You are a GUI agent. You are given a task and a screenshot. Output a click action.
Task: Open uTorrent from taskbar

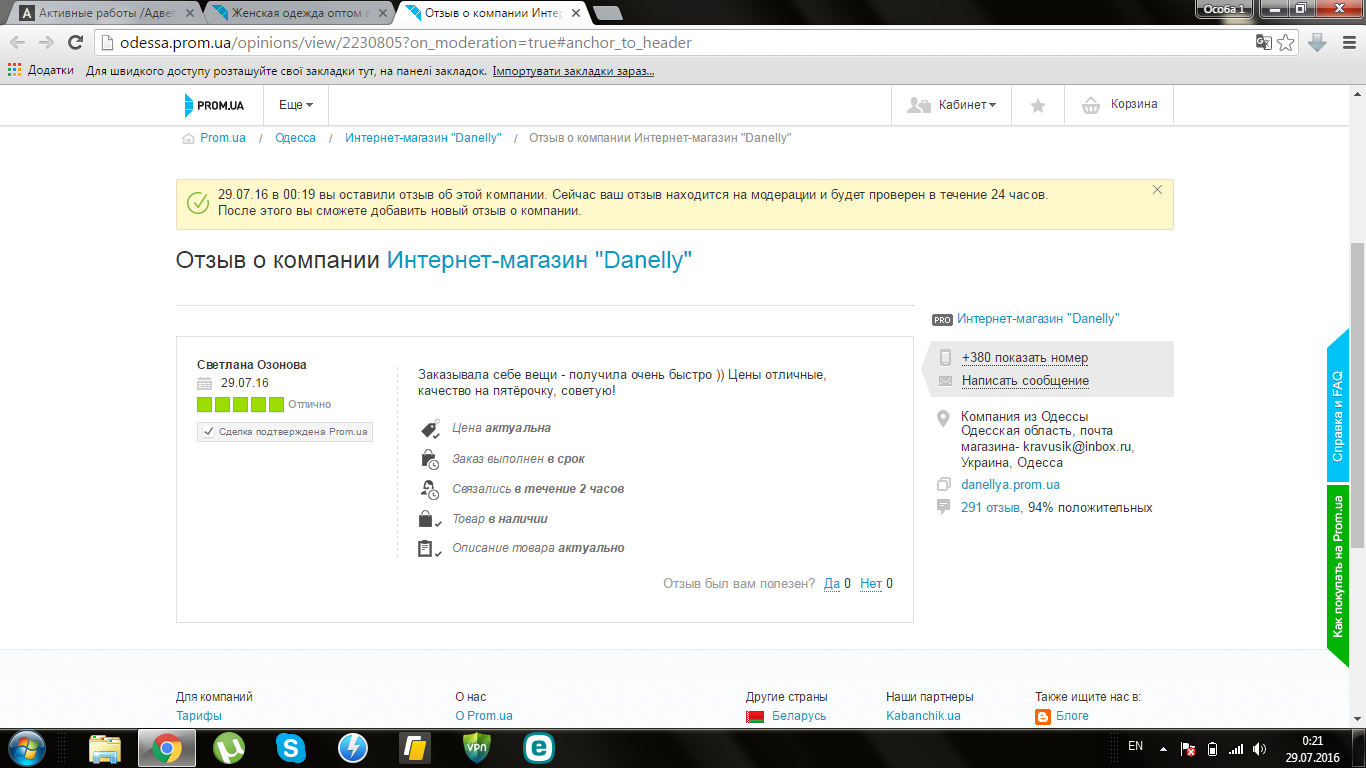229,748
